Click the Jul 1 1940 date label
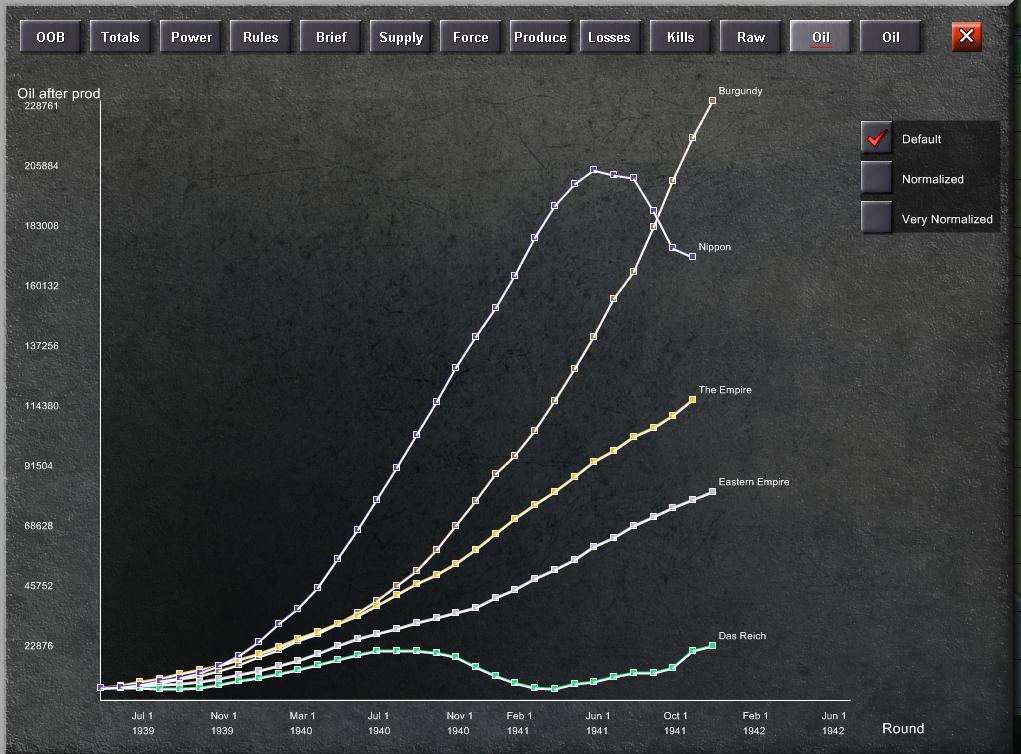The image size is (1021, 754). [x=378, y=723]
